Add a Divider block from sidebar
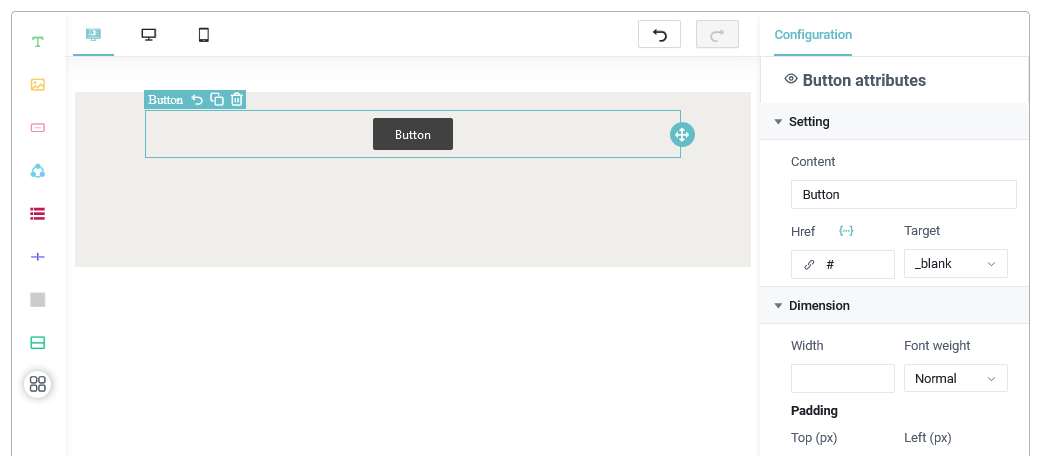Image resolution: width=1043 pixels, height=456 pixels. click(38, 257)
